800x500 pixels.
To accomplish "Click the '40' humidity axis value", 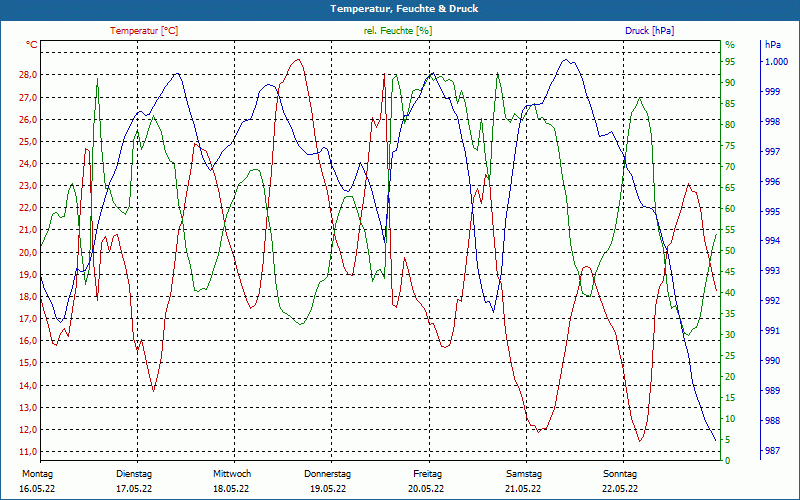I will click(730, 293).
